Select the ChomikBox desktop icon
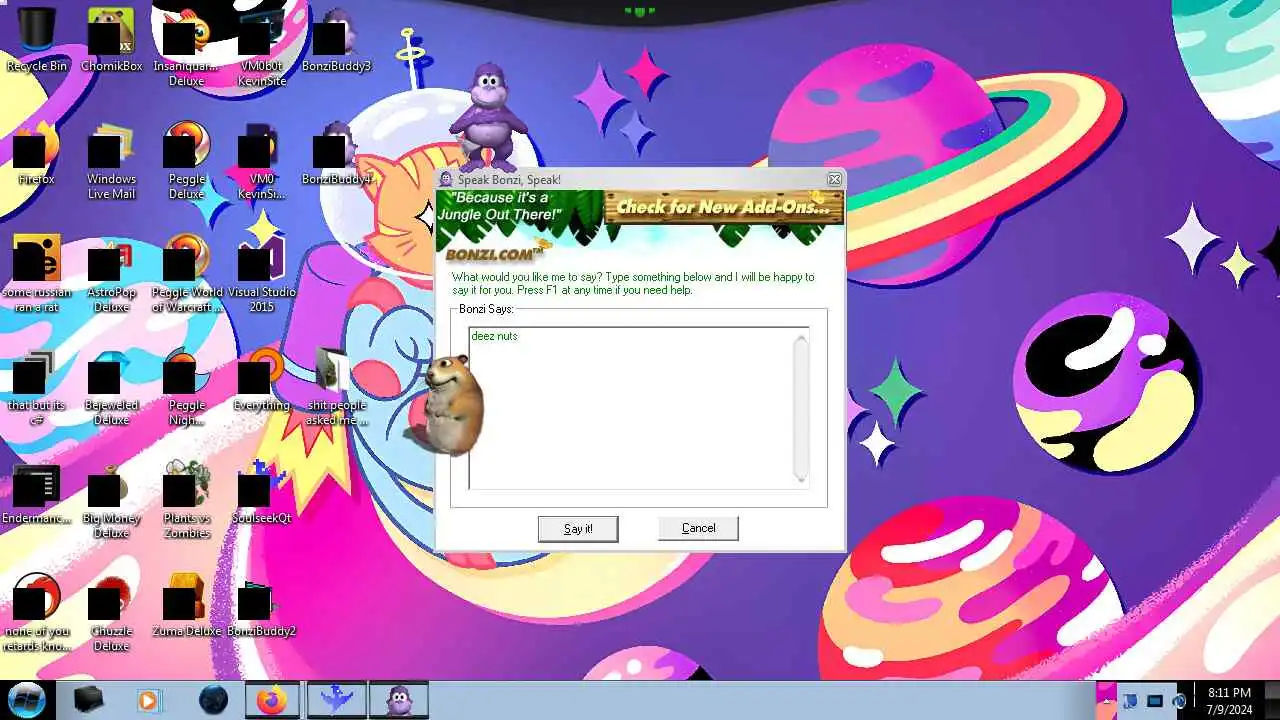 (x=112, y=41)
